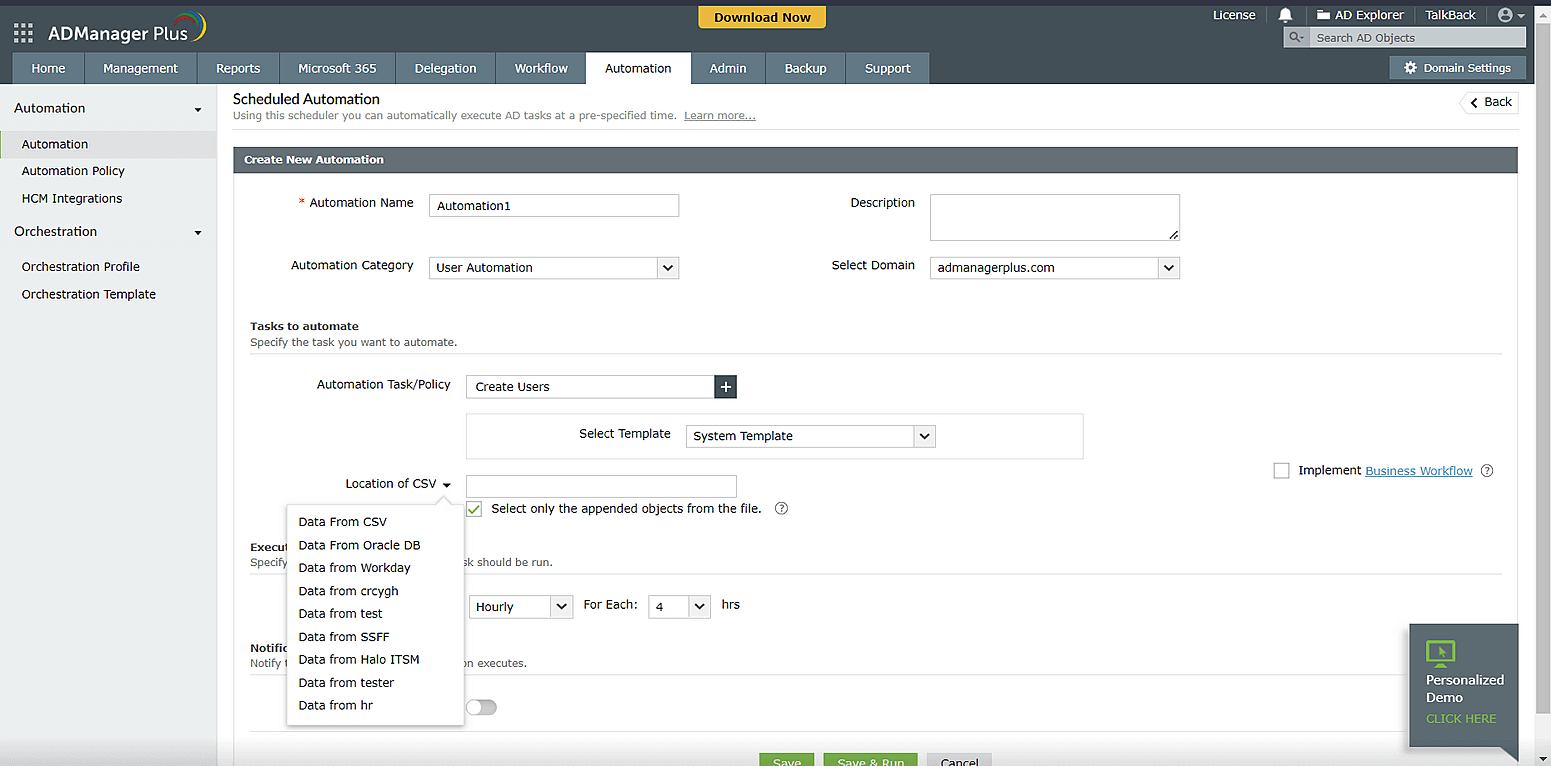
Task: Enable Implement Business Workflow checkbox
Action: click(1281, 471)
